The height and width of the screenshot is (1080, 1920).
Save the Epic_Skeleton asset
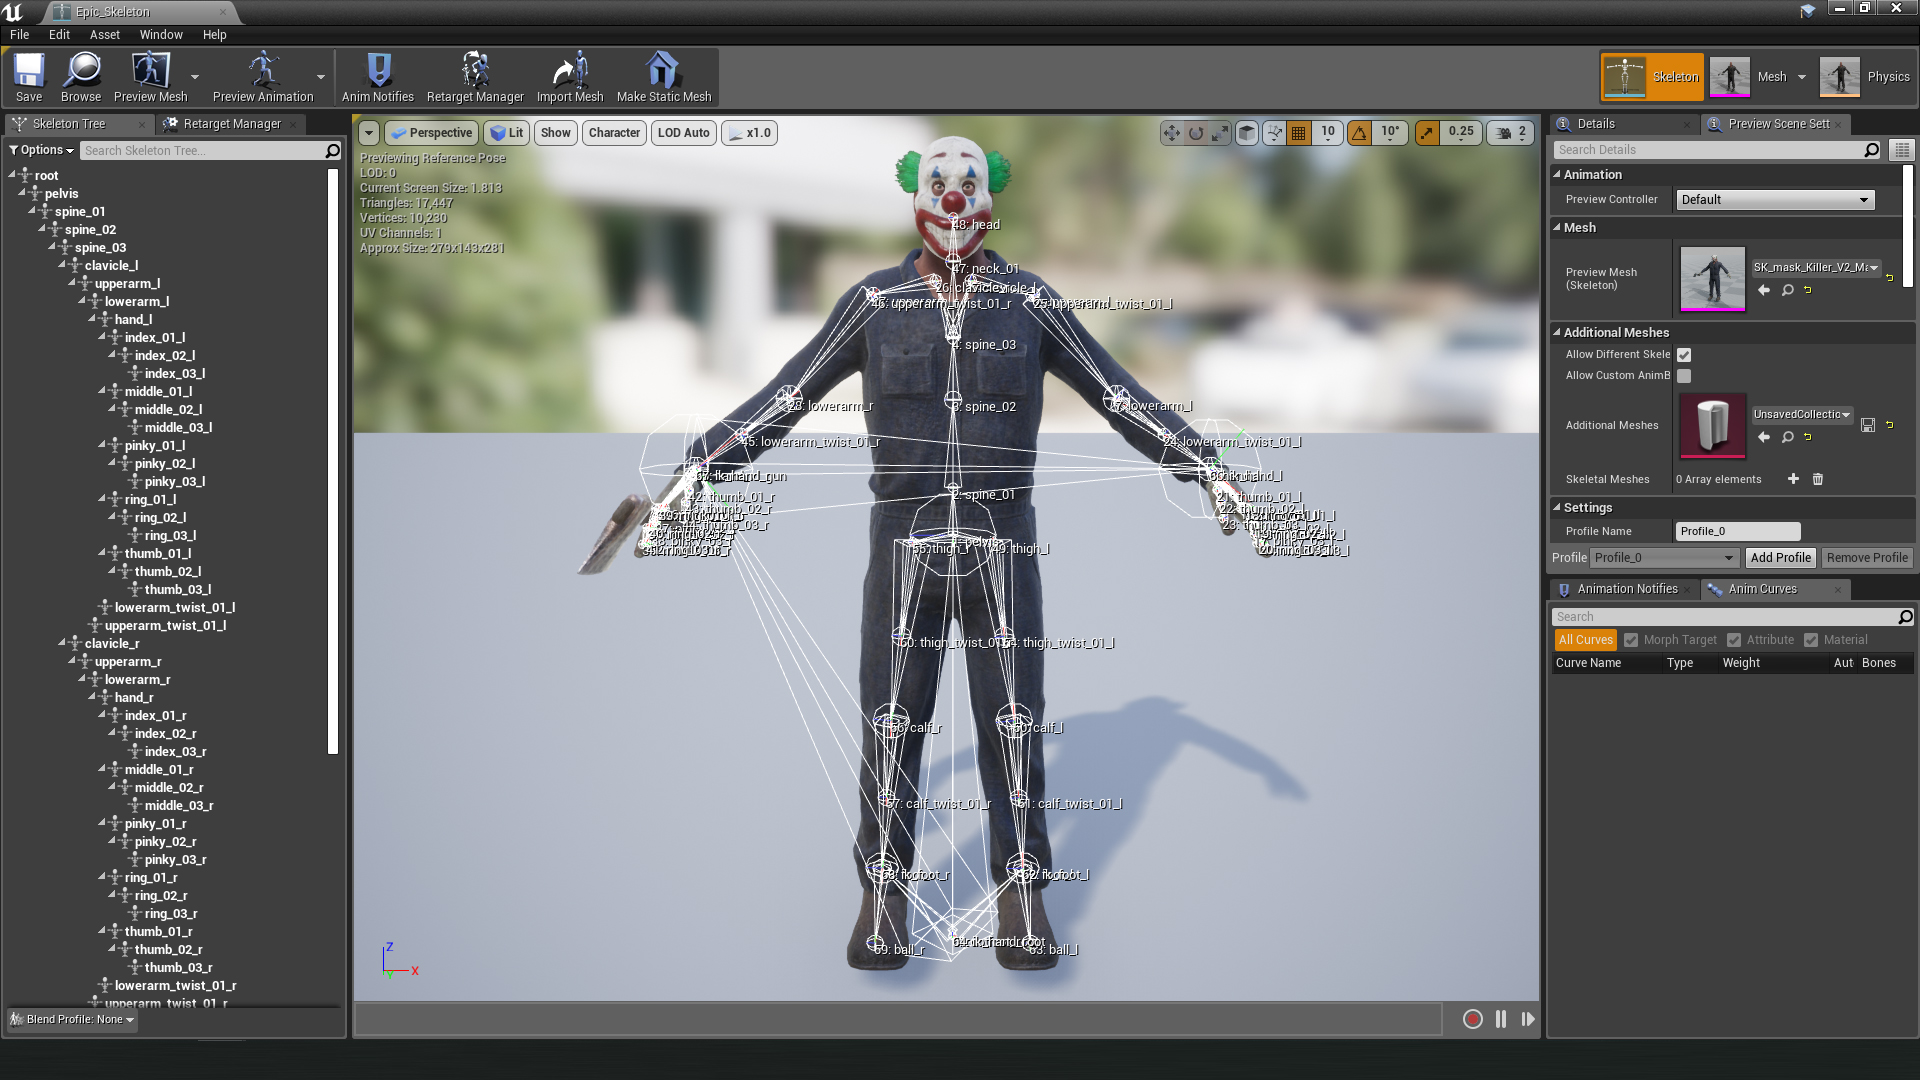(x=29, y=77)
